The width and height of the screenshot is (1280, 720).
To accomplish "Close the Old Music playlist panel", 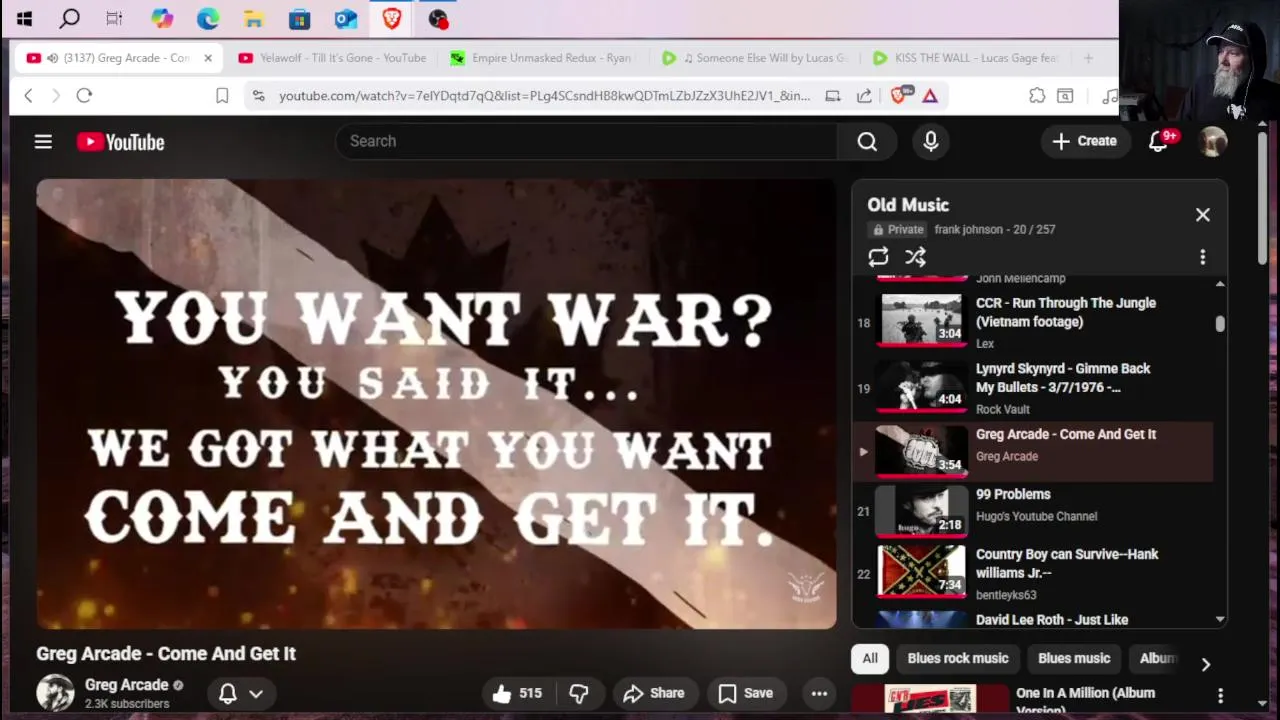I will click(x=1203, y=215).
